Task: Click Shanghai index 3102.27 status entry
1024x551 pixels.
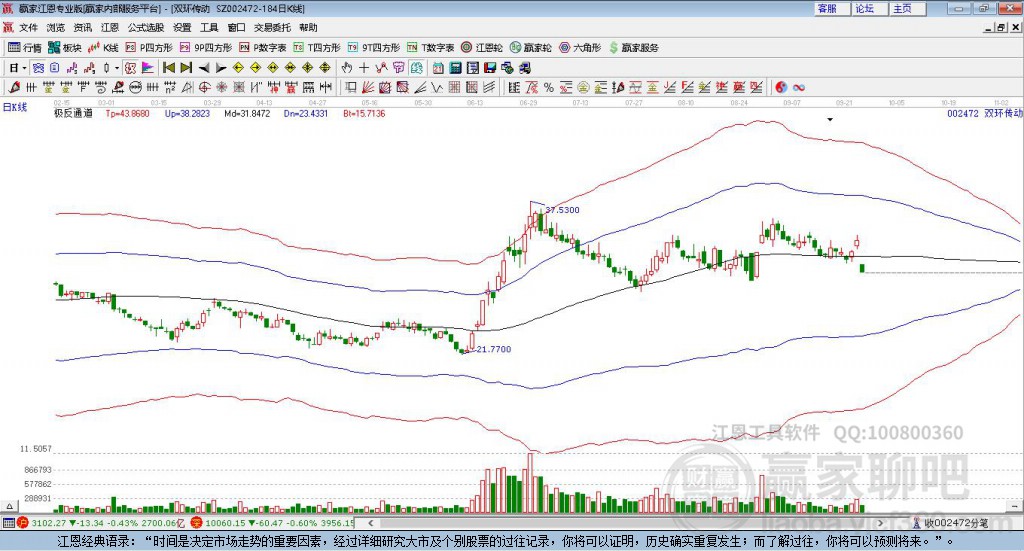Action: [103, 523]
